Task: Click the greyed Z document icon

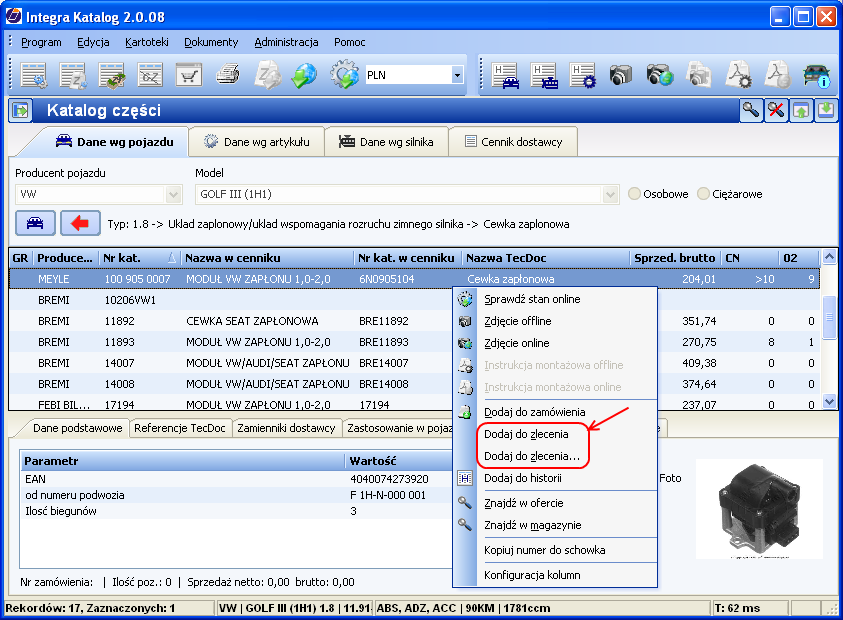Action: pyautogui.click(x=267, y=75)
